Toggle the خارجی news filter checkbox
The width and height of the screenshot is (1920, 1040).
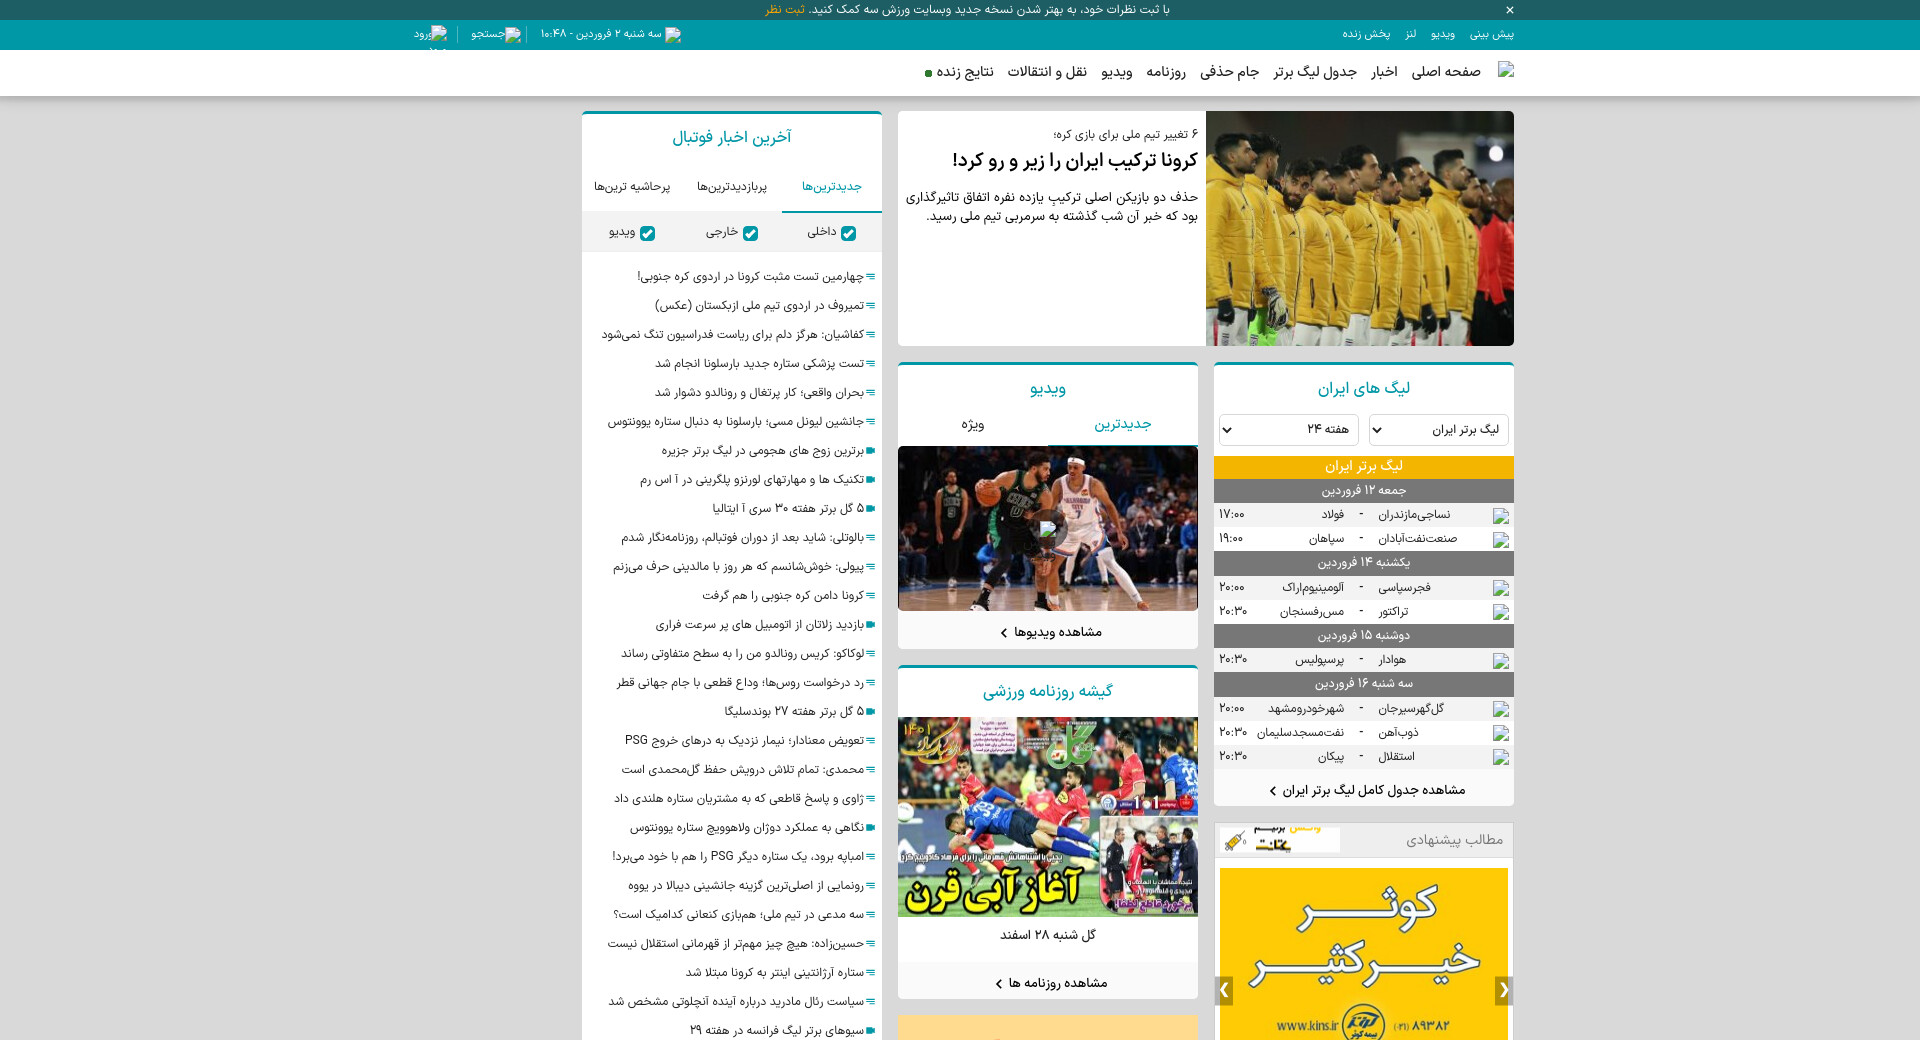click(750, 233)
